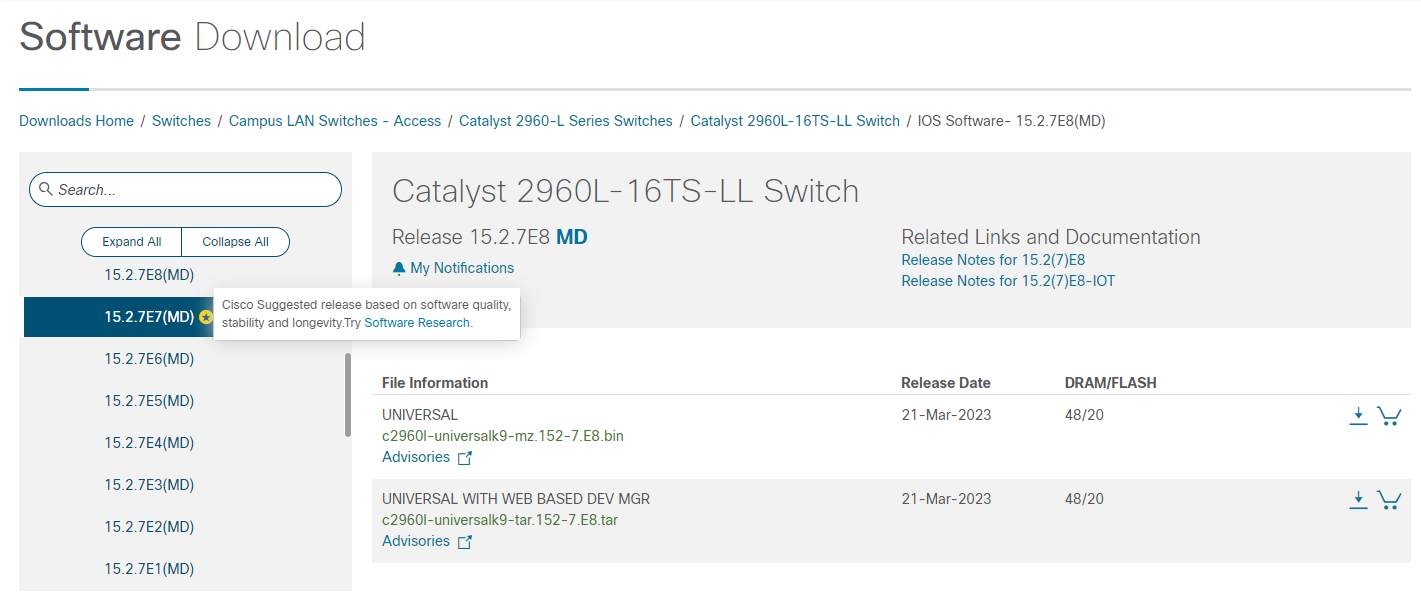Click the DRAM/FLASH column header

[x=1111, y=383]
